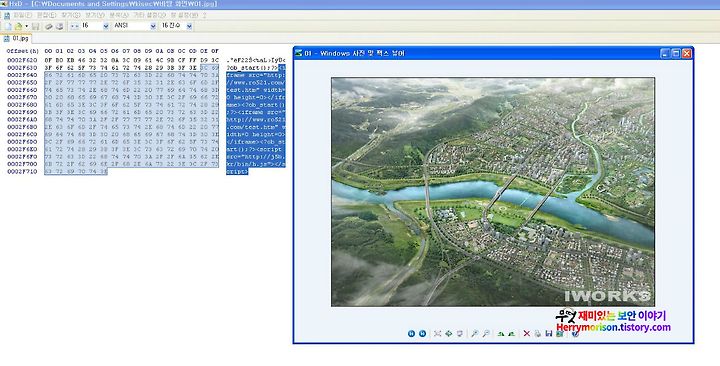Click decoded text 'kr/bin/h.js'
The image size is (720, 366).
(246, 164)
